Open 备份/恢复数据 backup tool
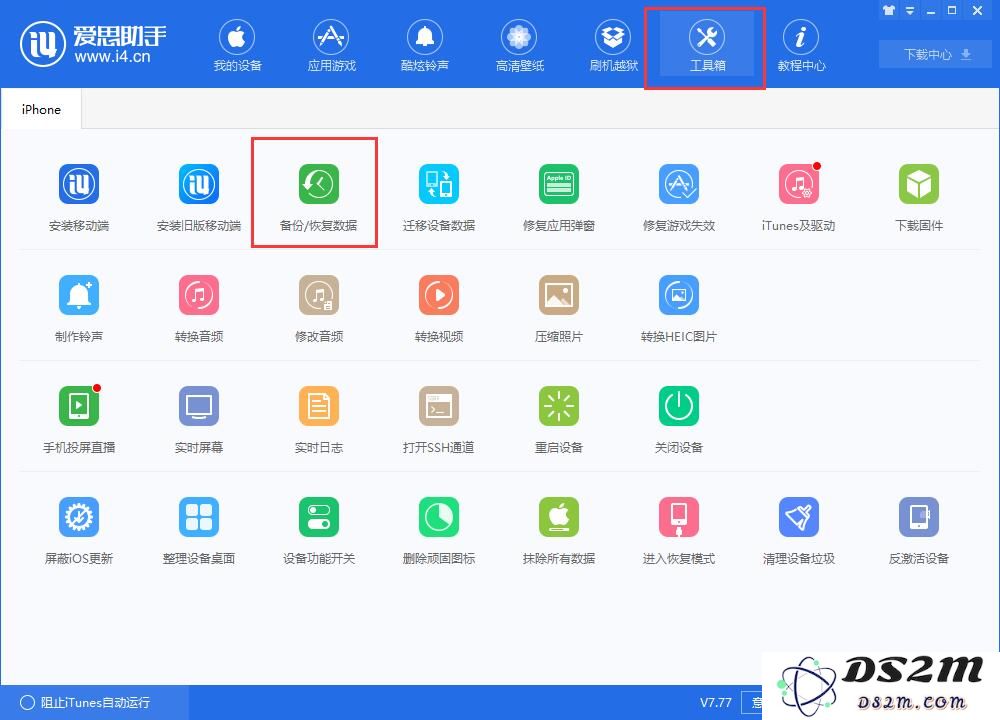The image size is (1000, 720). coord(318,198)
